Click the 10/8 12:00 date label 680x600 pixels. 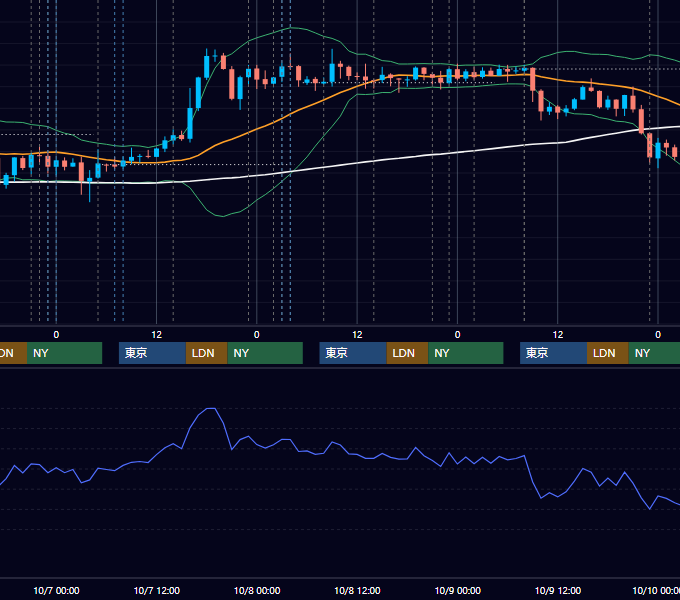click(357, 590)
